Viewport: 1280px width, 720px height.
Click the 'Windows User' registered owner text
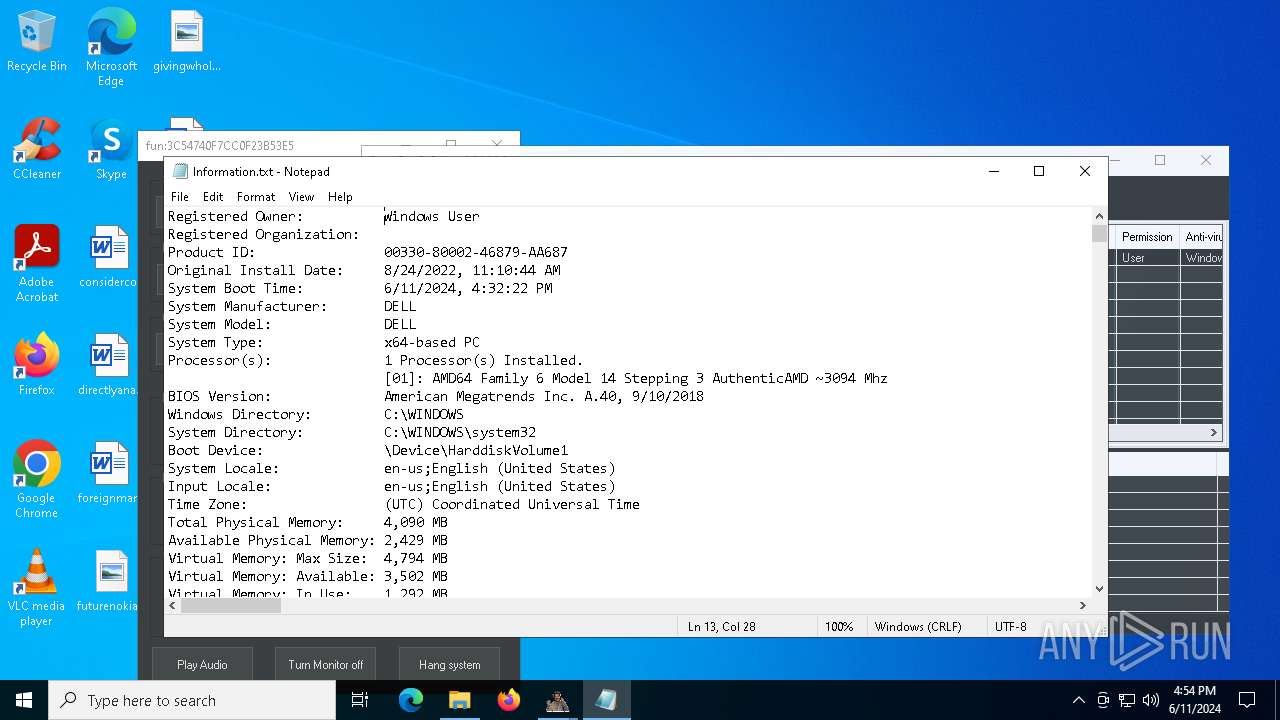pyautogui.click(x=432, y=216)
